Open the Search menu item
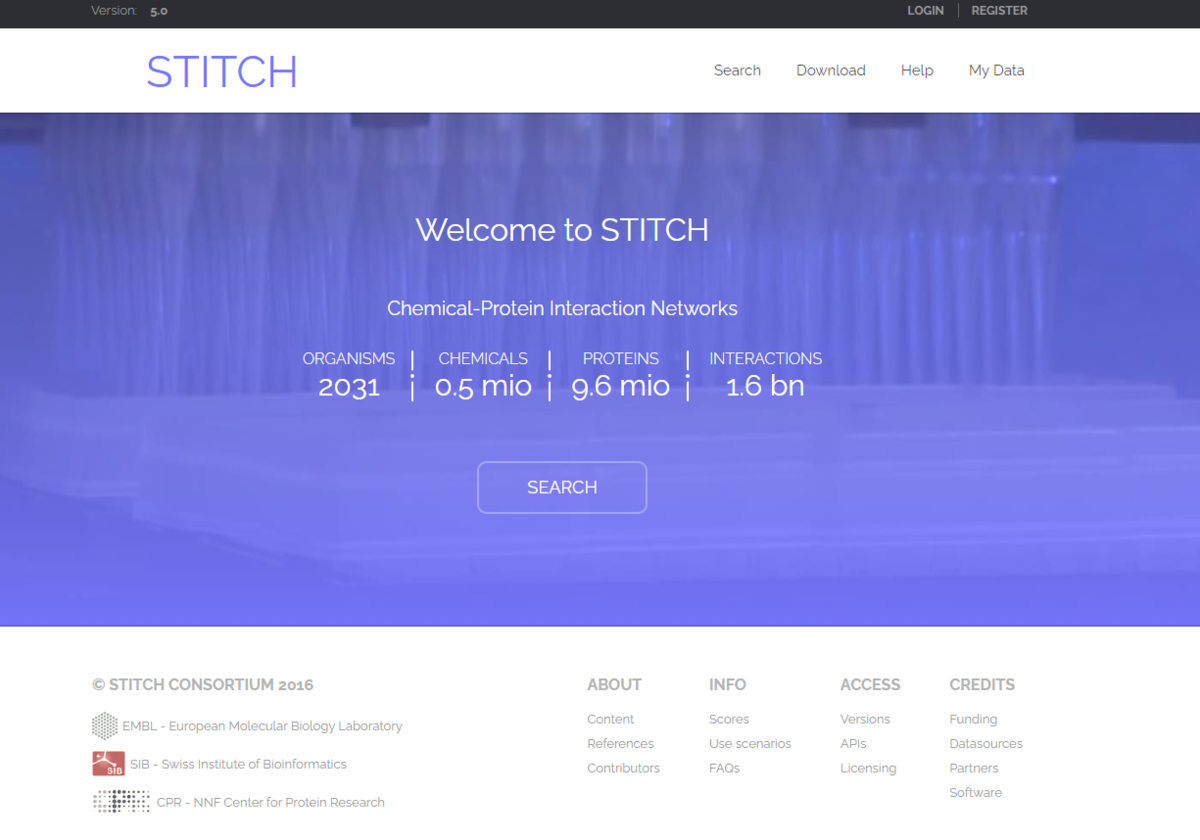The width and height of the screenshot is (1200, 840). tap(737, 70)
